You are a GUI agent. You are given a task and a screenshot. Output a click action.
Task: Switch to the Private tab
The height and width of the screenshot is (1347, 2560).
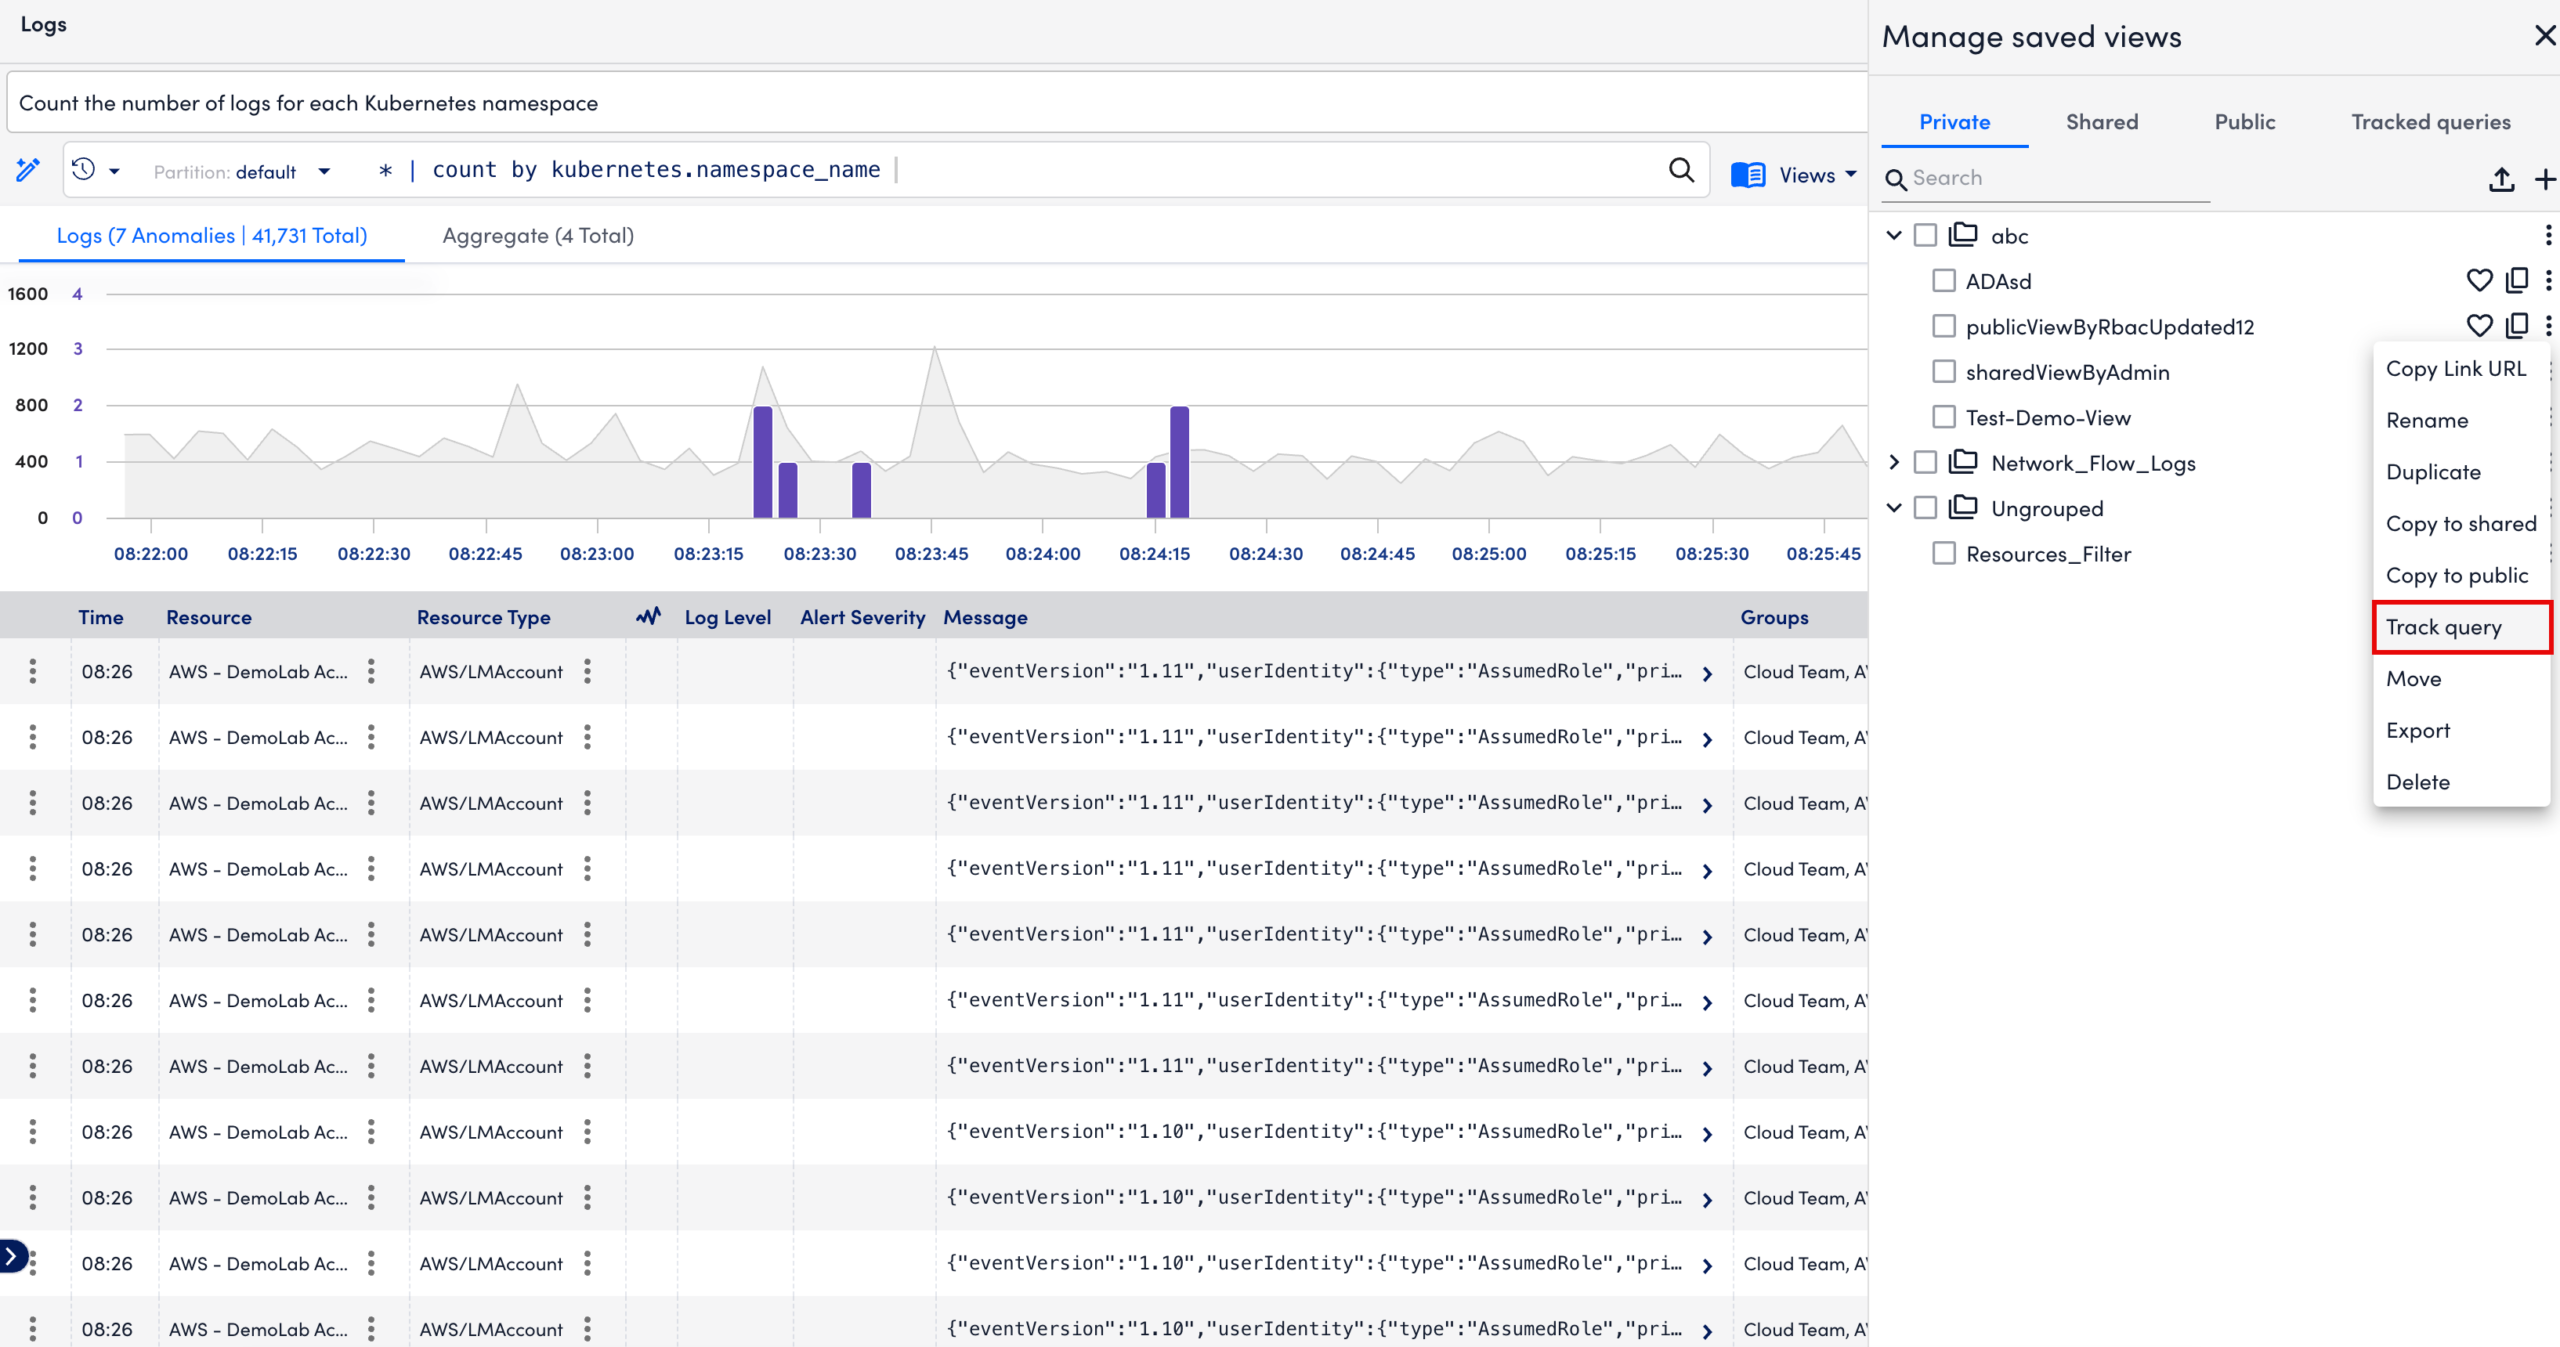pyautogui.click(x=1954, y=122)
